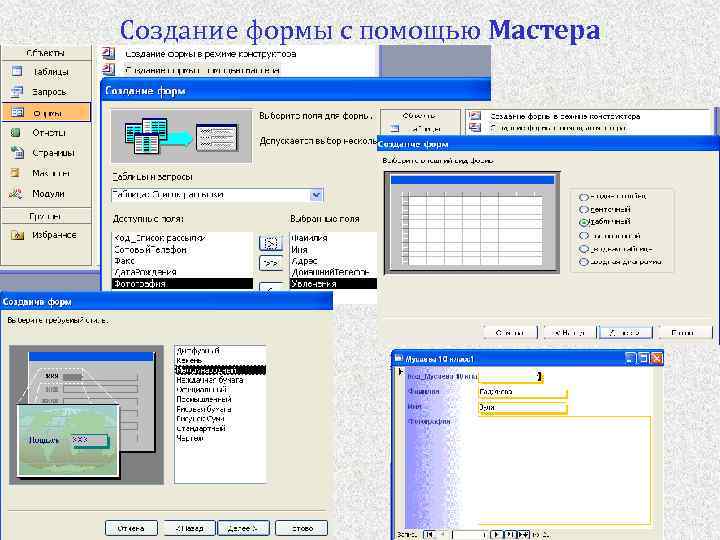720x540 pixels.
Task: Move all fields right with double arrow button
Action: point(271,263)
